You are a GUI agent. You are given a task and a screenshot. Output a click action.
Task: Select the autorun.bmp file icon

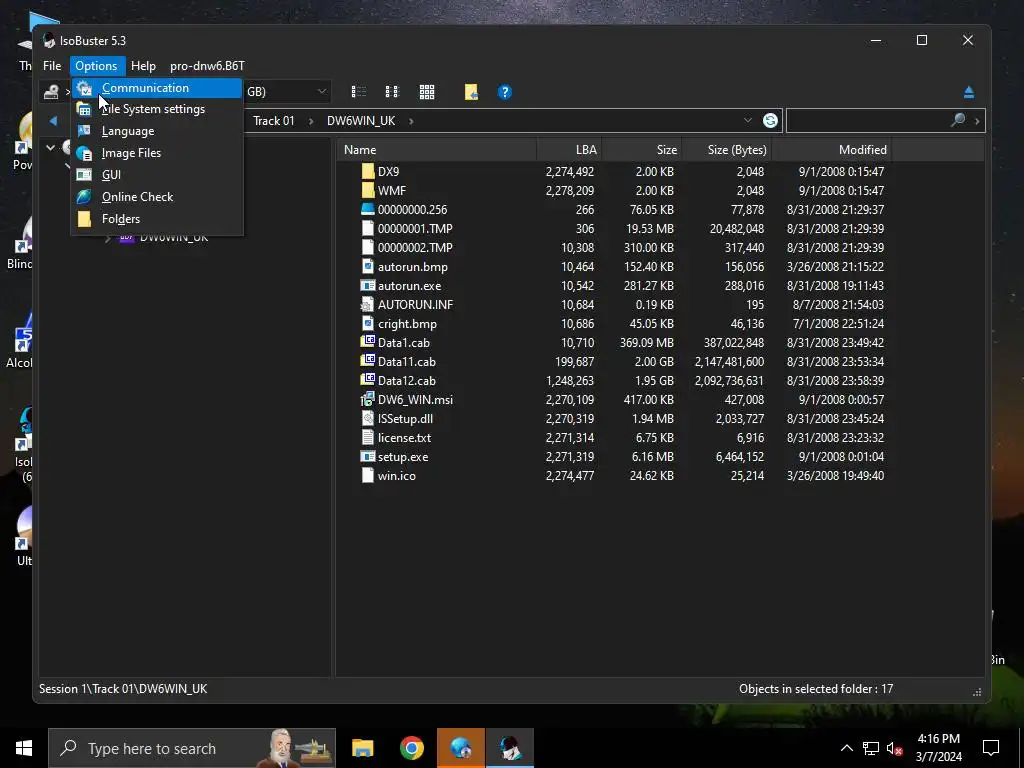point(368,266)
